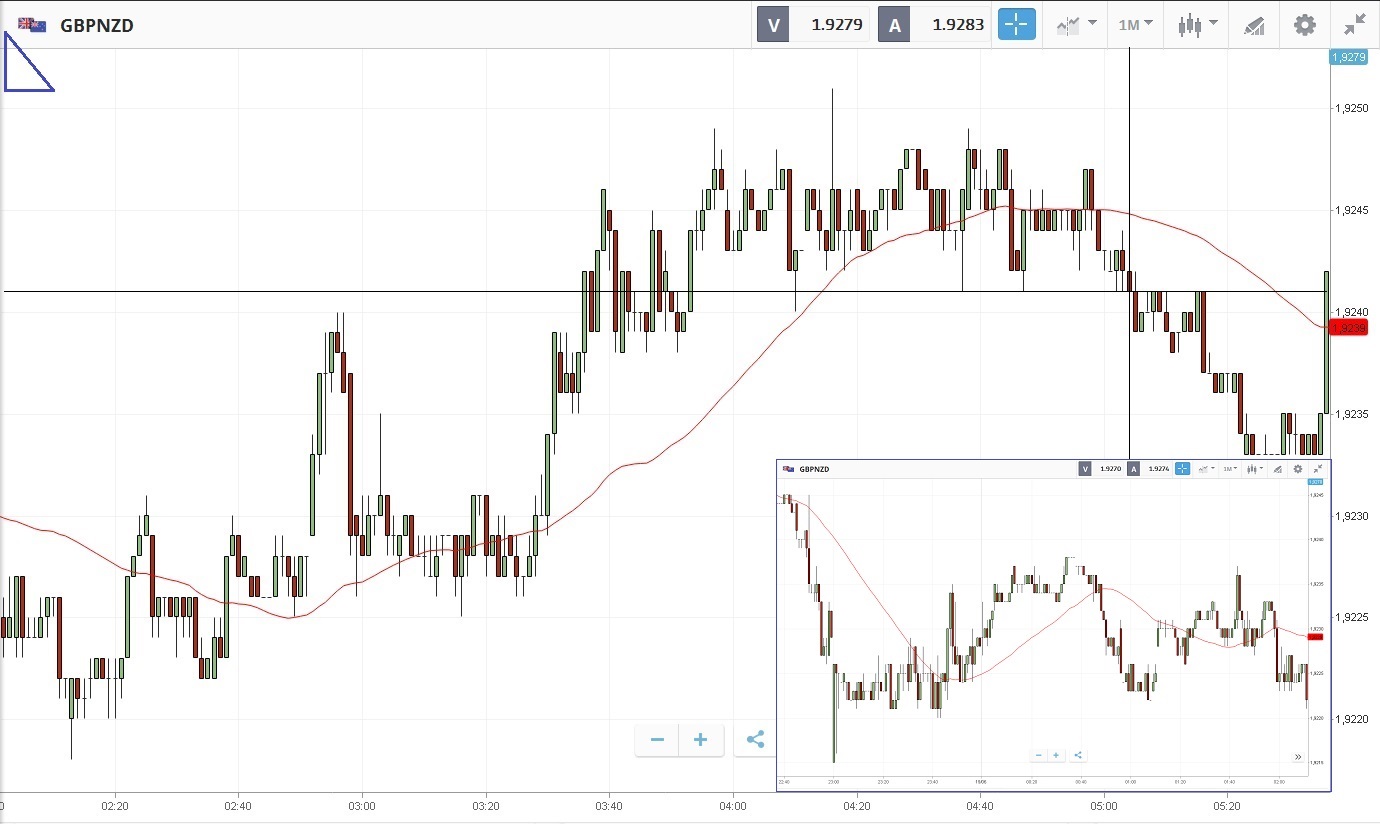Click the 1,9245 label on main price axis
1380x824 pixels.
pyautogui.click(x=1352, y=210)
